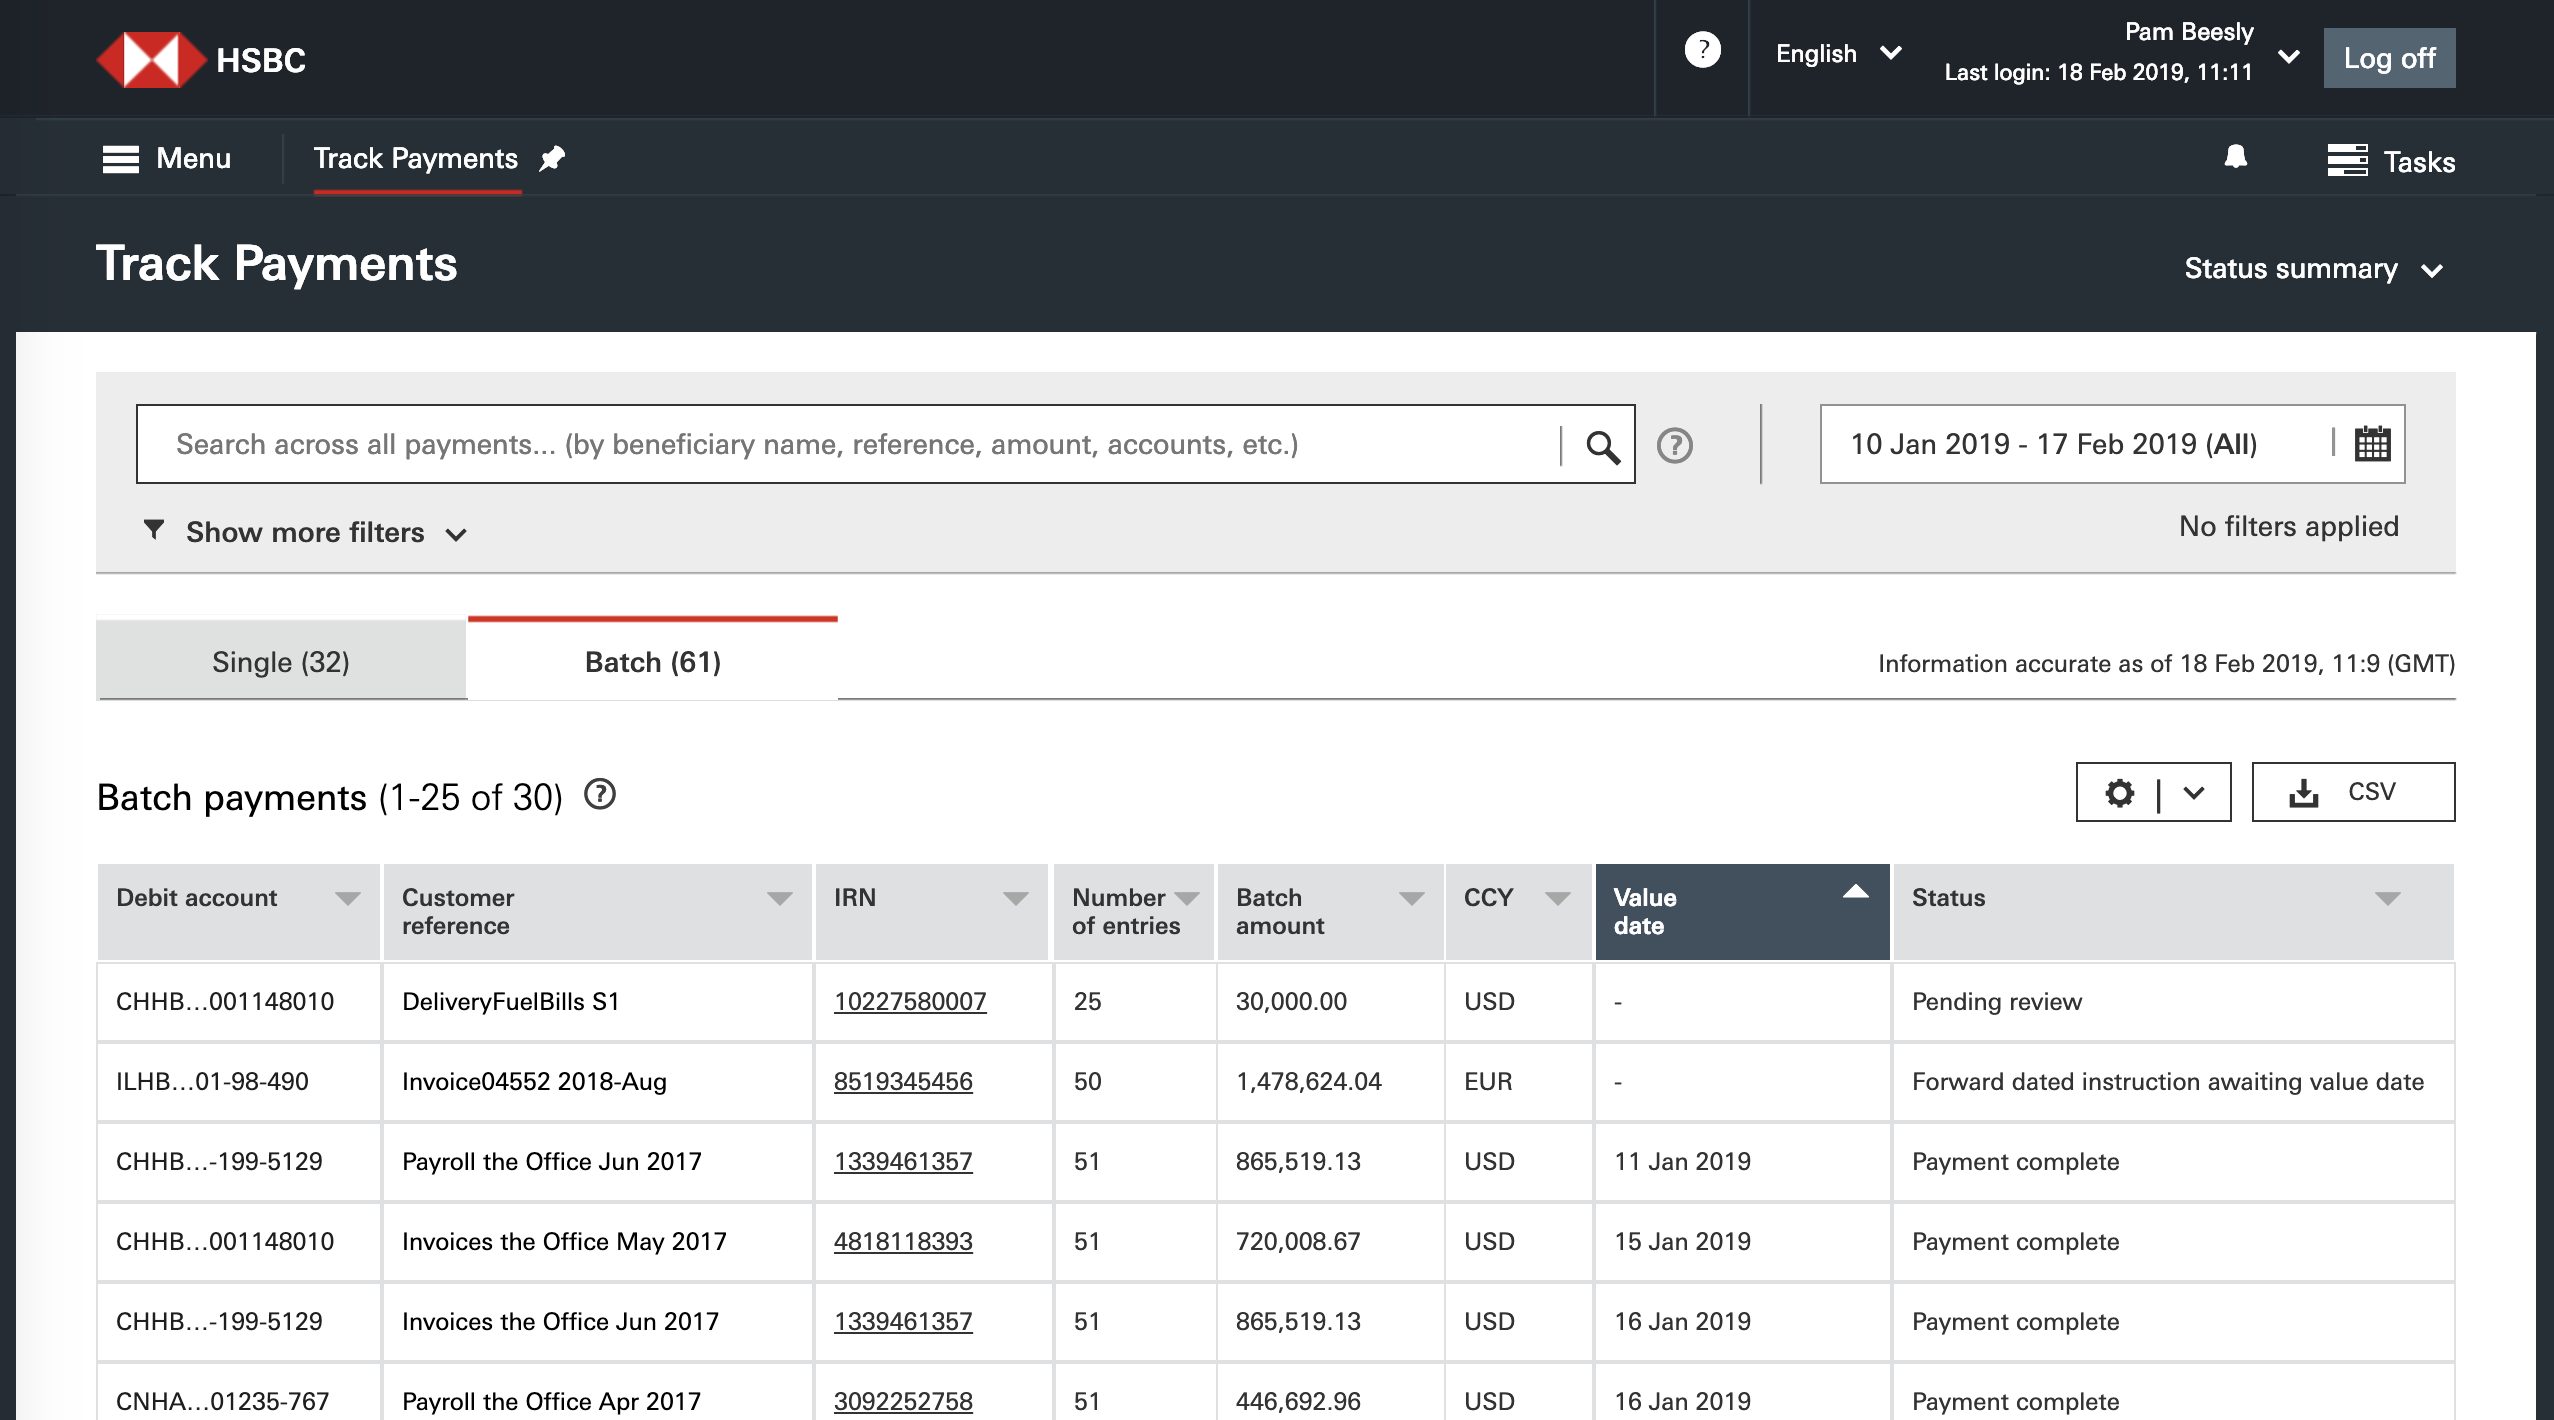Pin the Track Payments page
The image size is (2554, 1420).
point(551,158)
